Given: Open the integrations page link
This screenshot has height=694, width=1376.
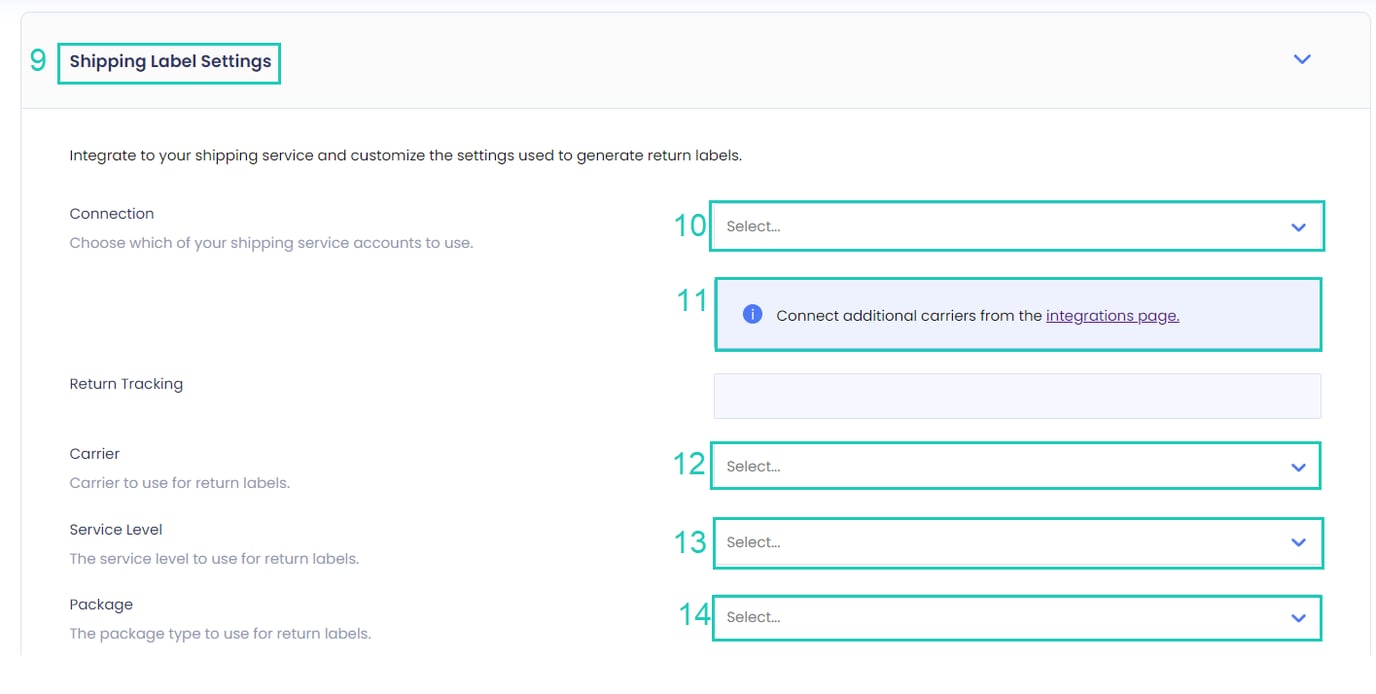Looking at the screenshot, I should [x=1112, y=316].
